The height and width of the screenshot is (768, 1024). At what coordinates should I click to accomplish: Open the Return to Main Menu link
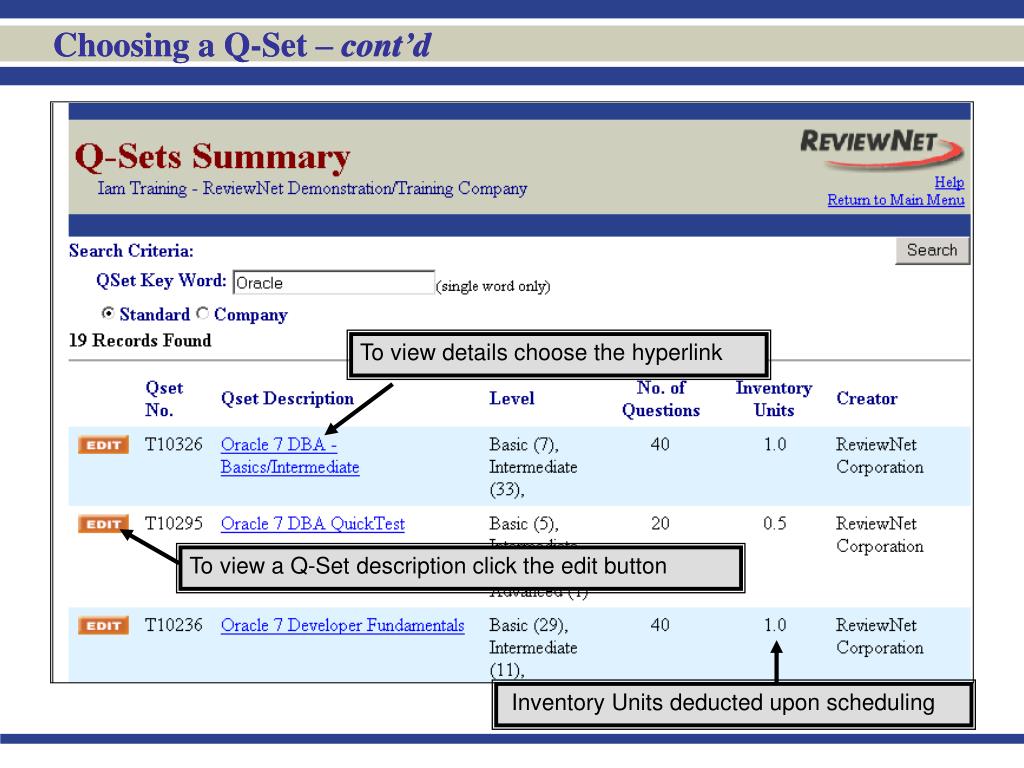pyautogui.click(x=895, y=200)
